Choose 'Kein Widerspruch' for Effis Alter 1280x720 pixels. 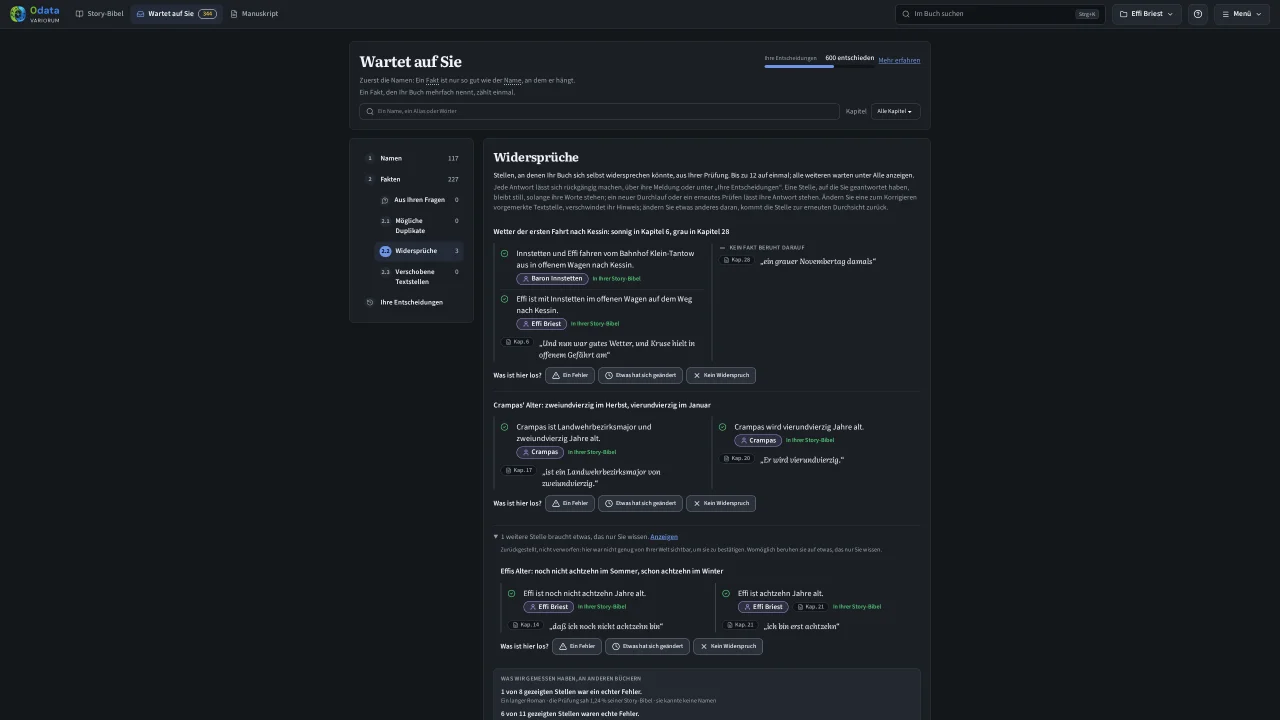[727, 646]
